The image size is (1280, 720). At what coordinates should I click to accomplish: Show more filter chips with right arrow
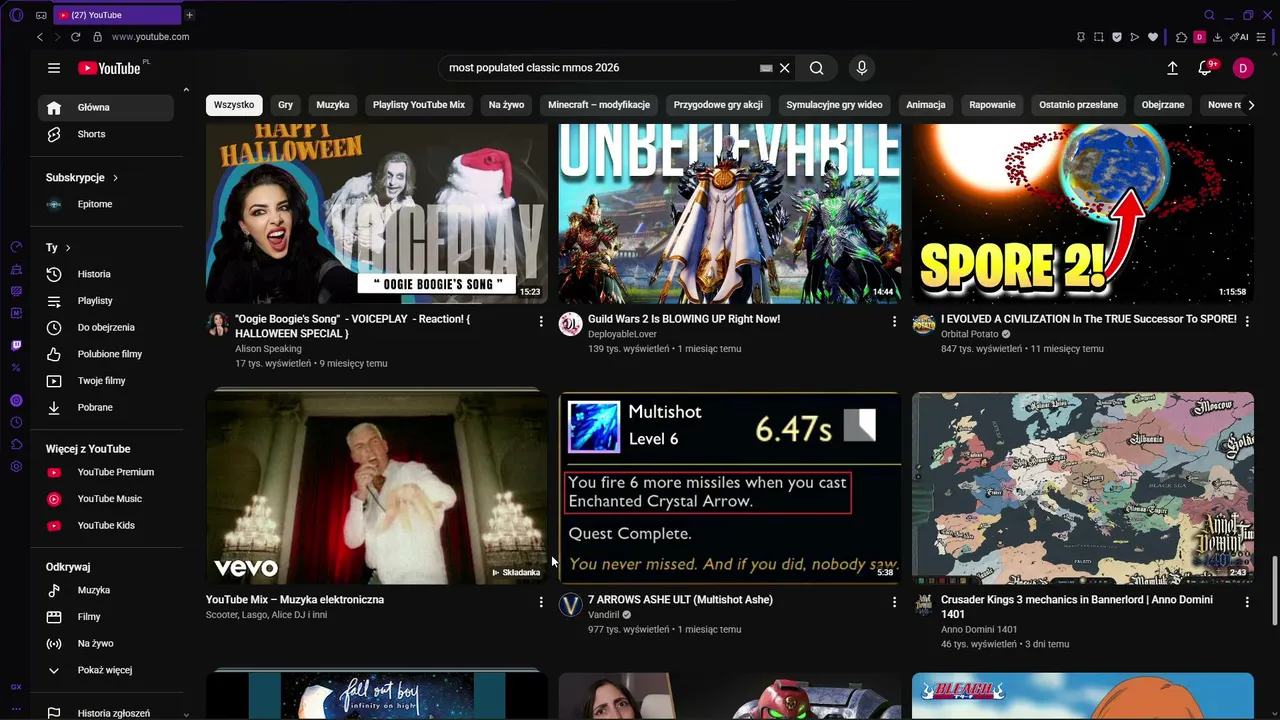click(x=1250, y=105)
